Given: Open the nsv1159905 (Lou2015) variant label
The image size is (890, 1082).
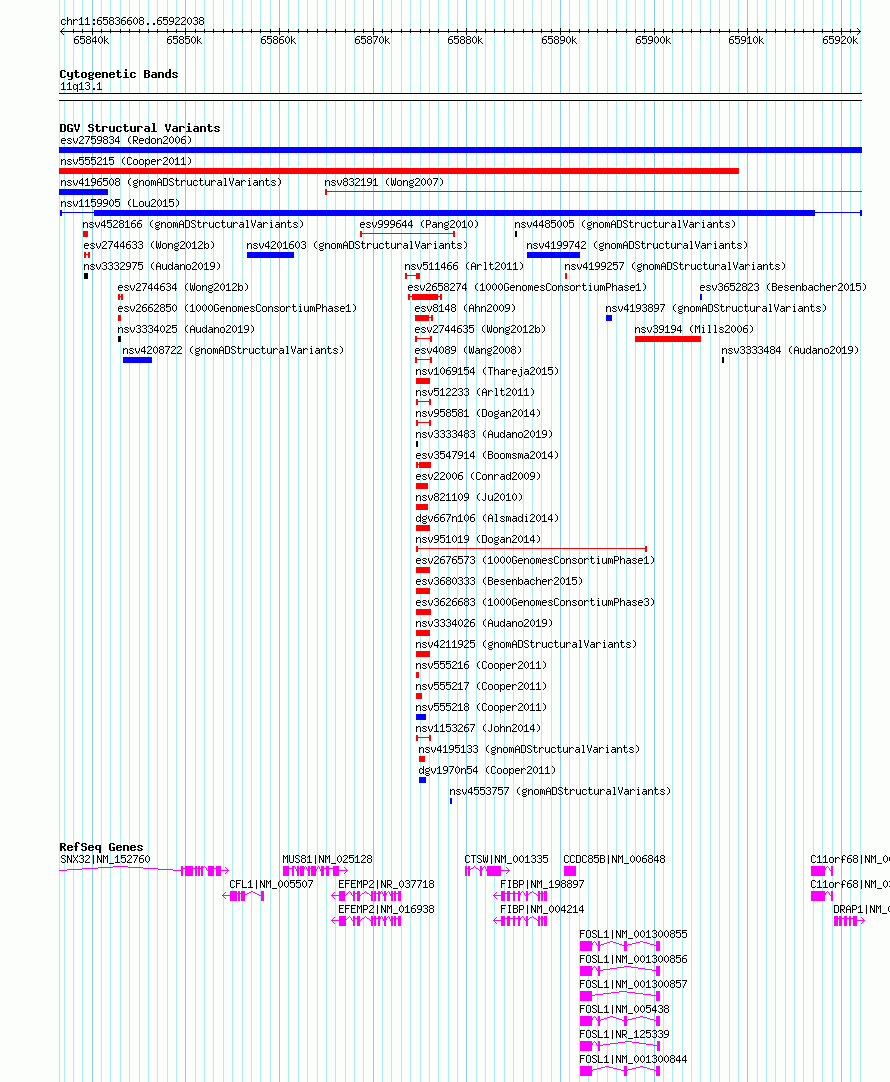Looking at the screenshot, I should 120,203.
